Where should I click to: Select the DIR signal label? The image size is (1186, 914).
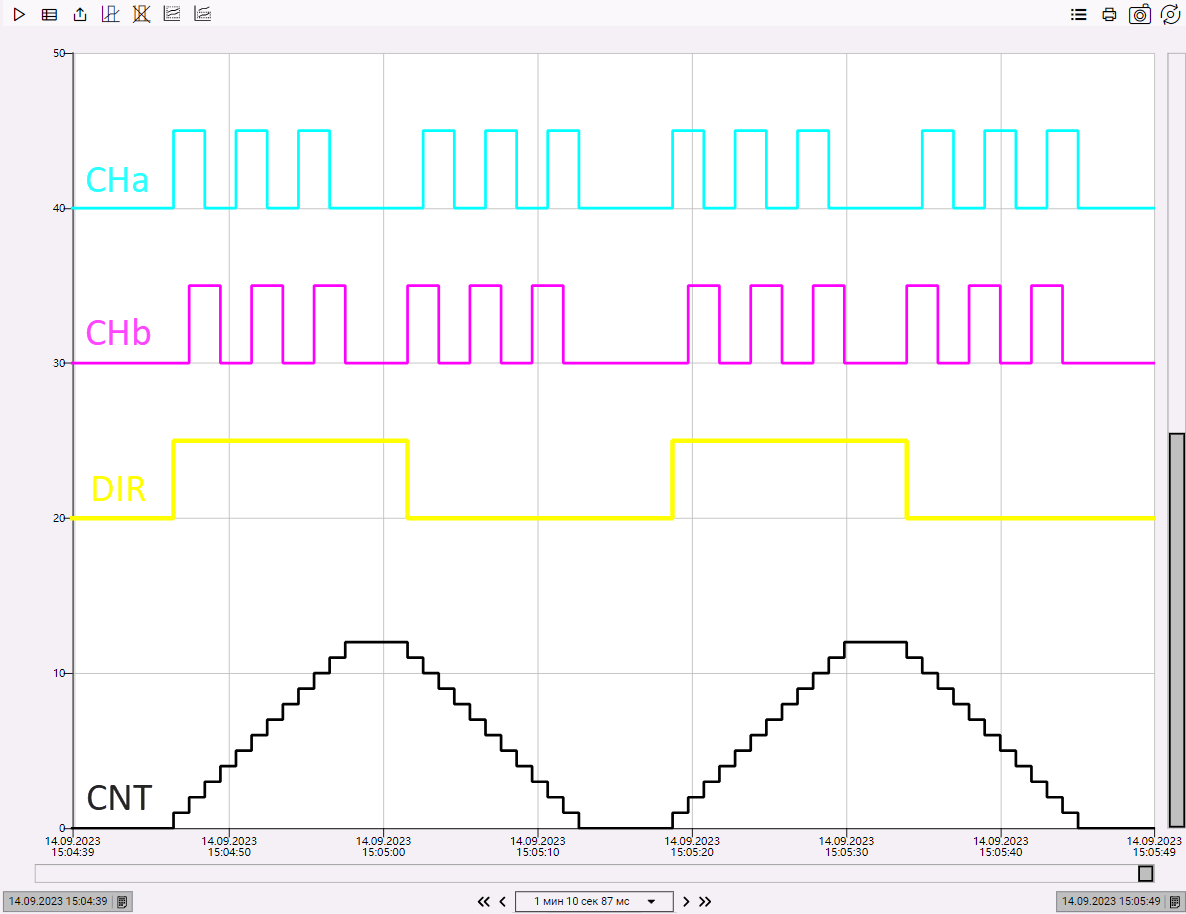(x=116, y=488)
